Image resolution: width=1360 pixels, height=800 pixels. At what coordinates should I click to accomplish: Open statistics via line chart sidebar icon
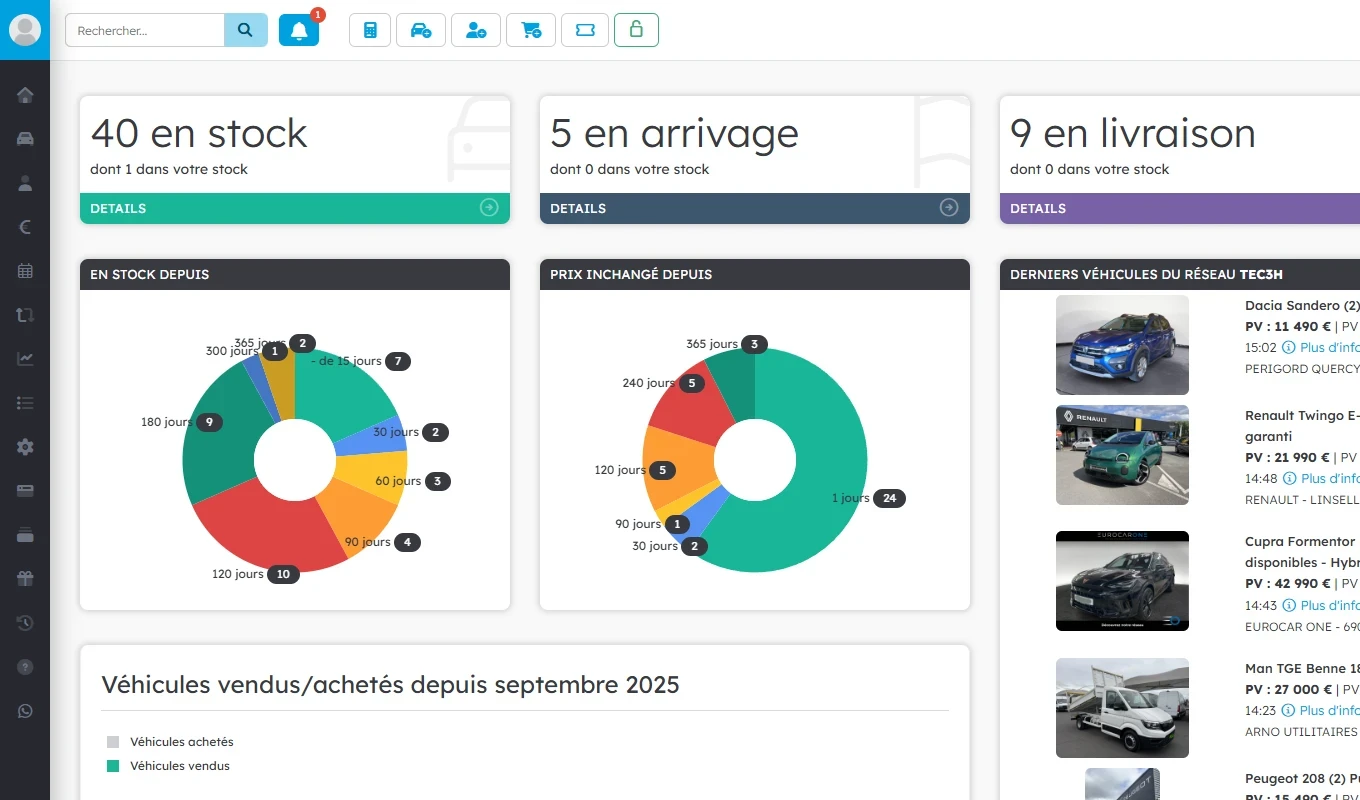25,359
